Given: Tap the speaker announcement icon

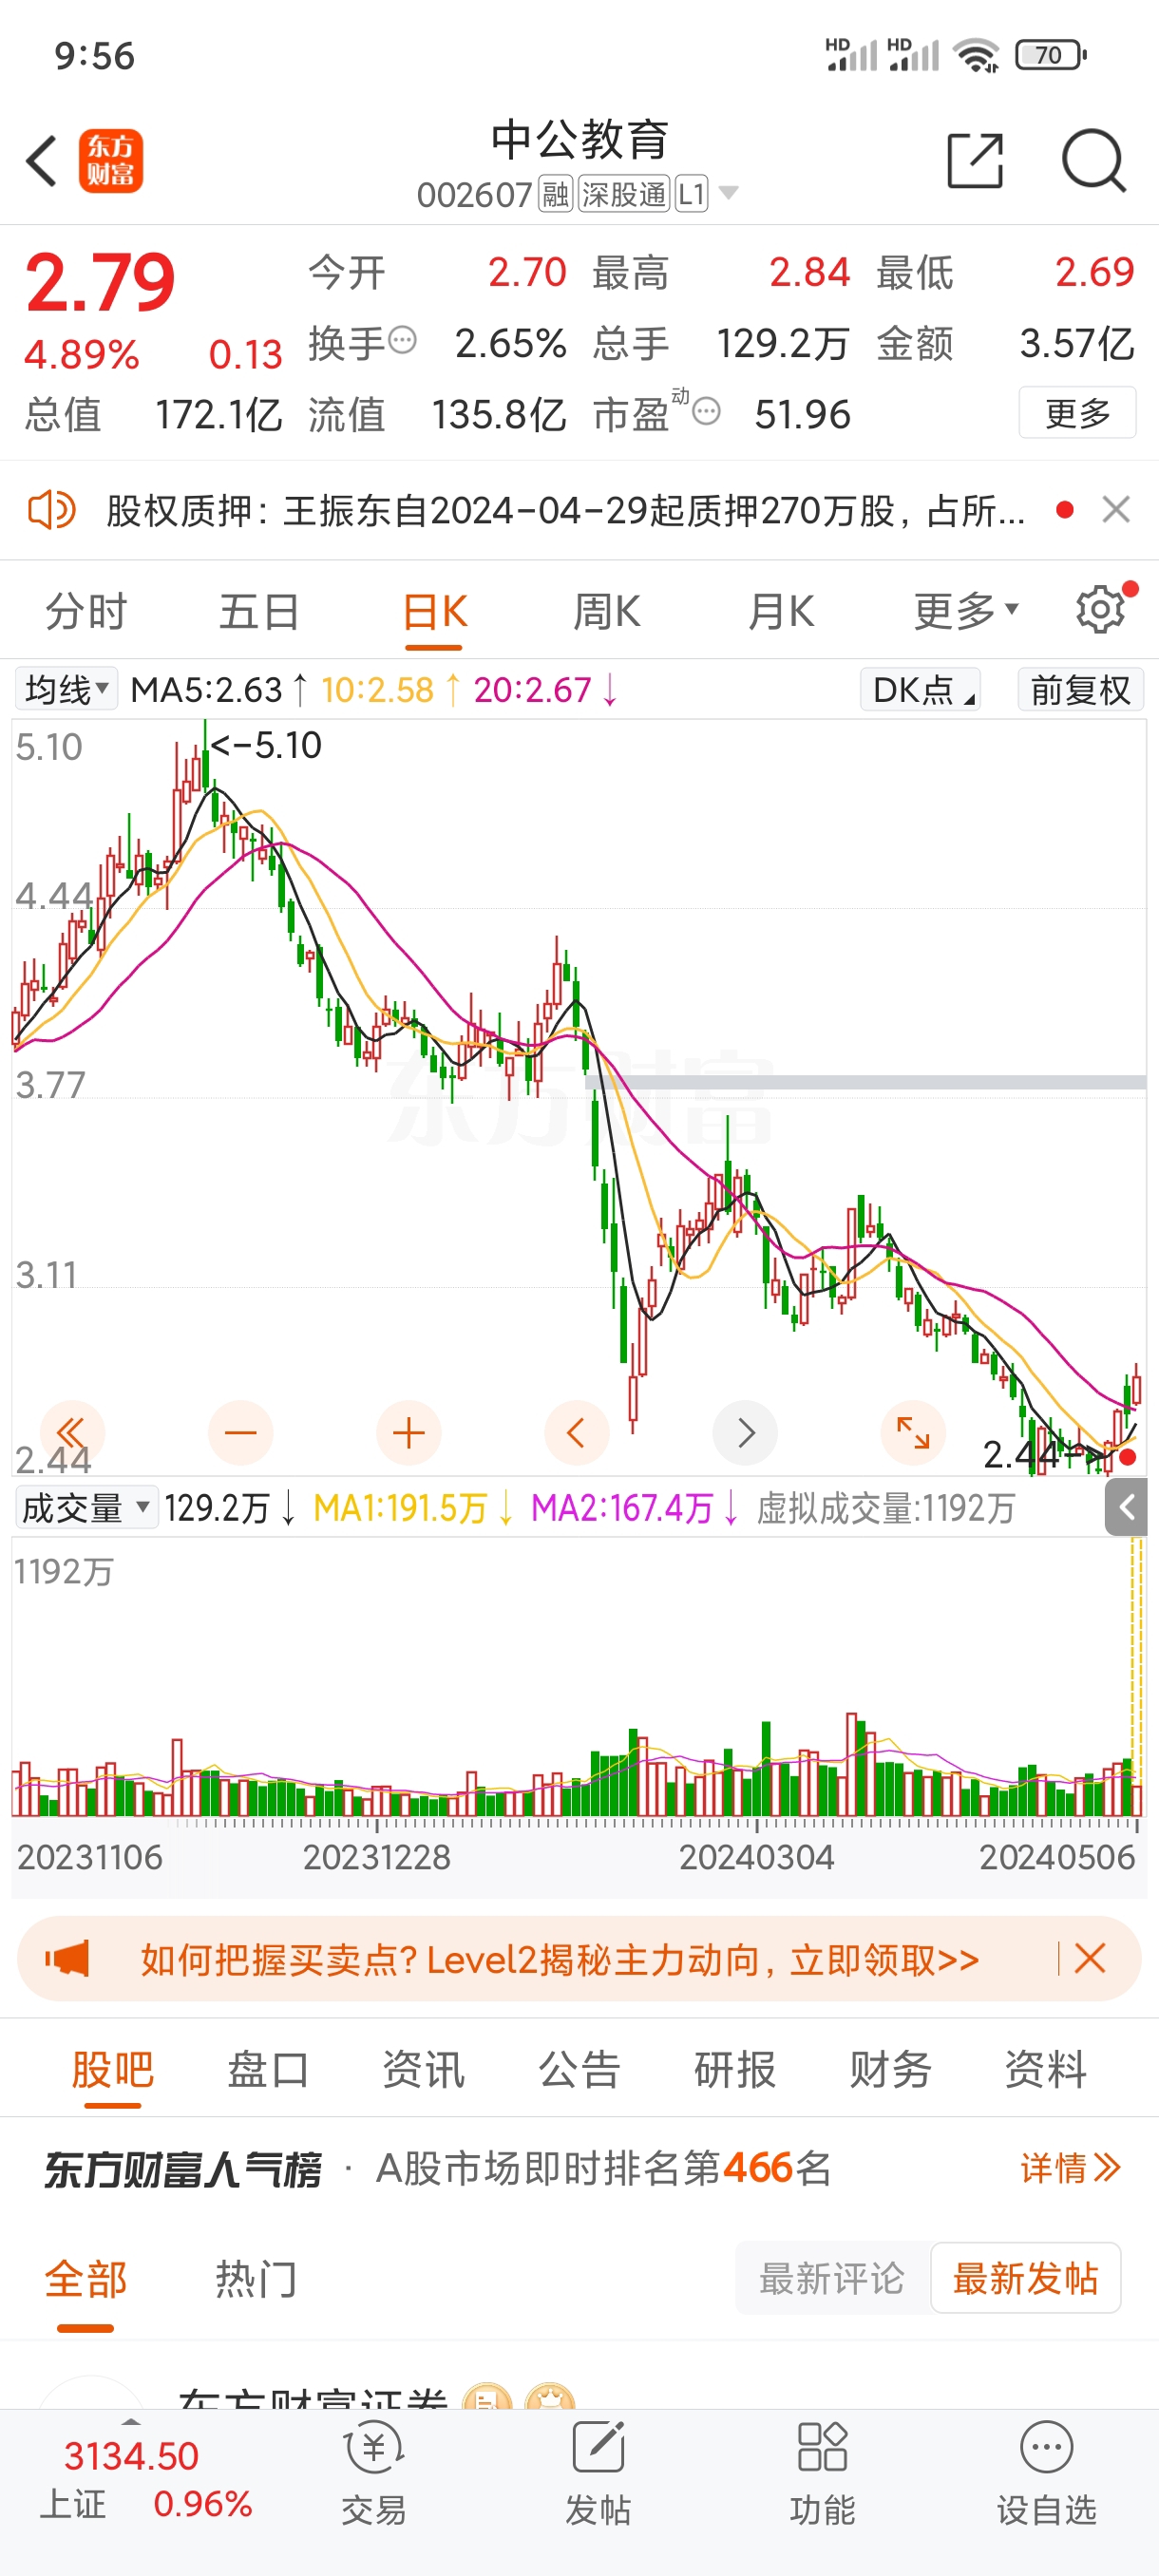Looking at the screenshot, I should click(x=51, y=510).
